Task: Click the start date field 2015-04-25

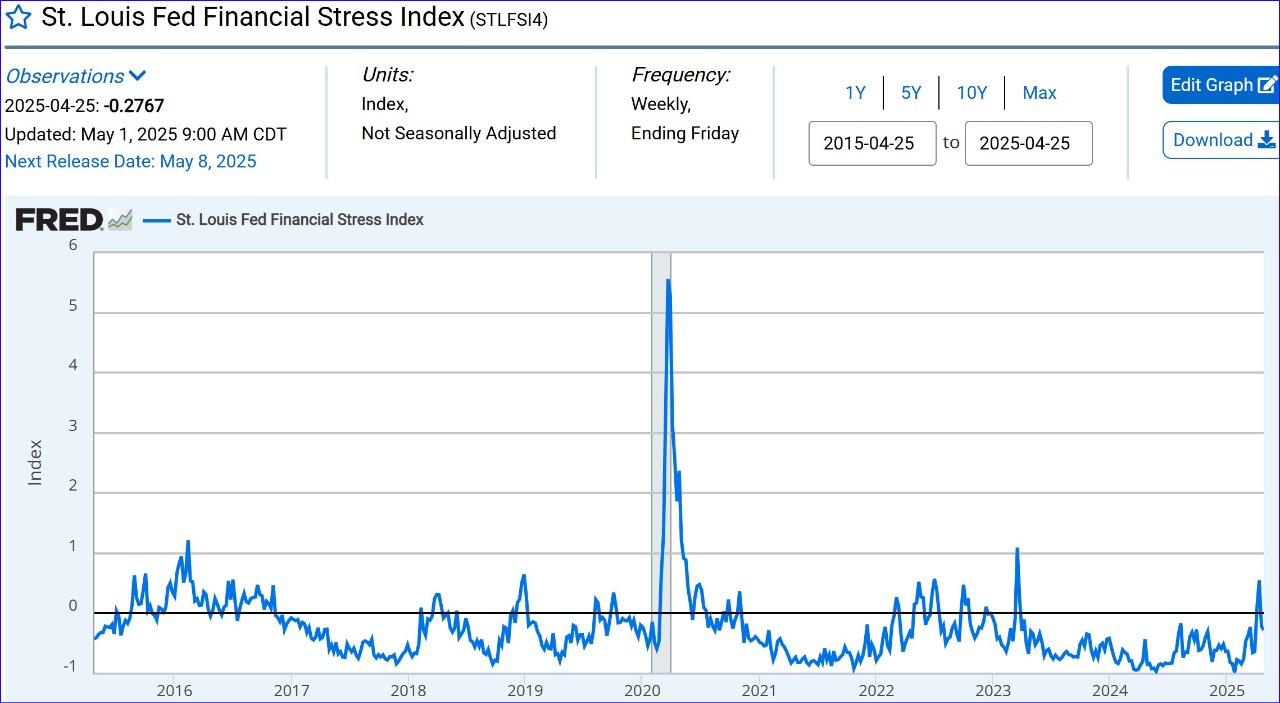Action: pos(872,143)
